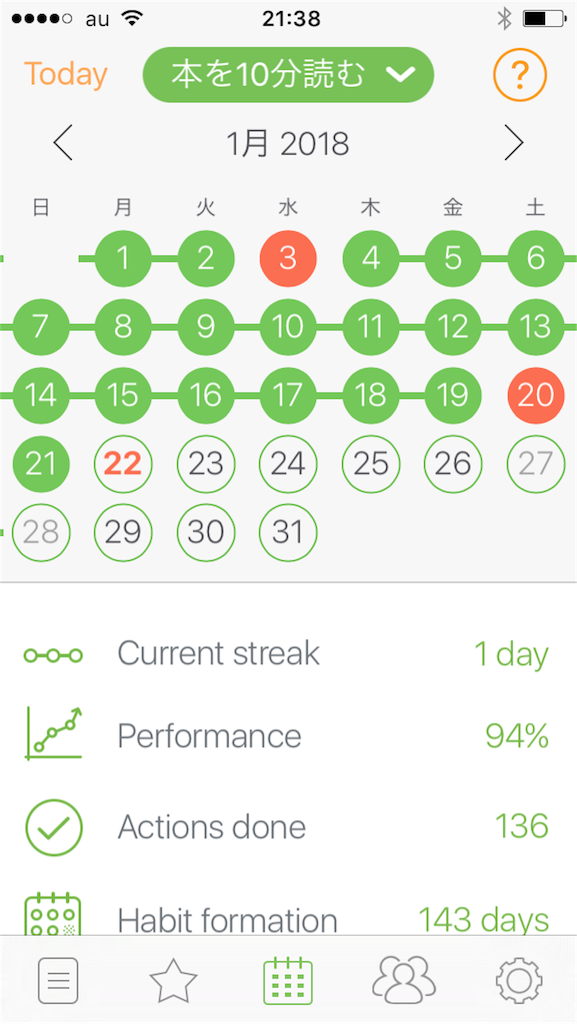Open the friends group tab icon
577x1024 pixels.
tap(403, 980)
